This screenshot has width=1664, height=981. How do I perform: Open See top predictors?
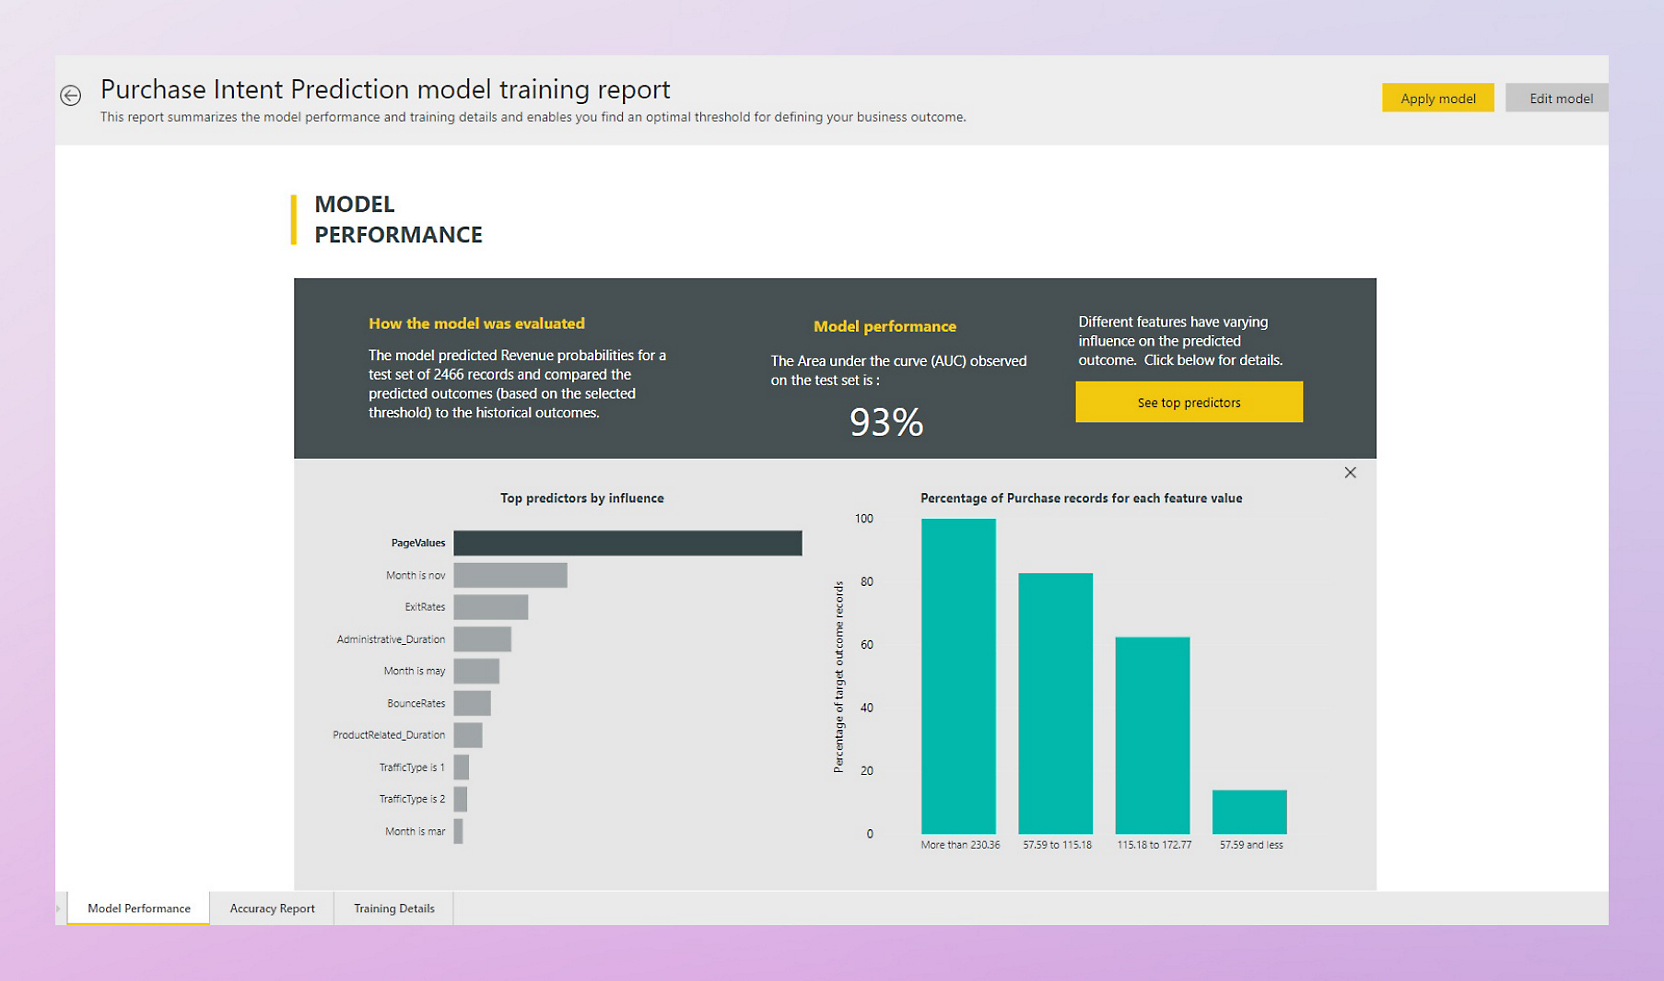point(1189,402)
